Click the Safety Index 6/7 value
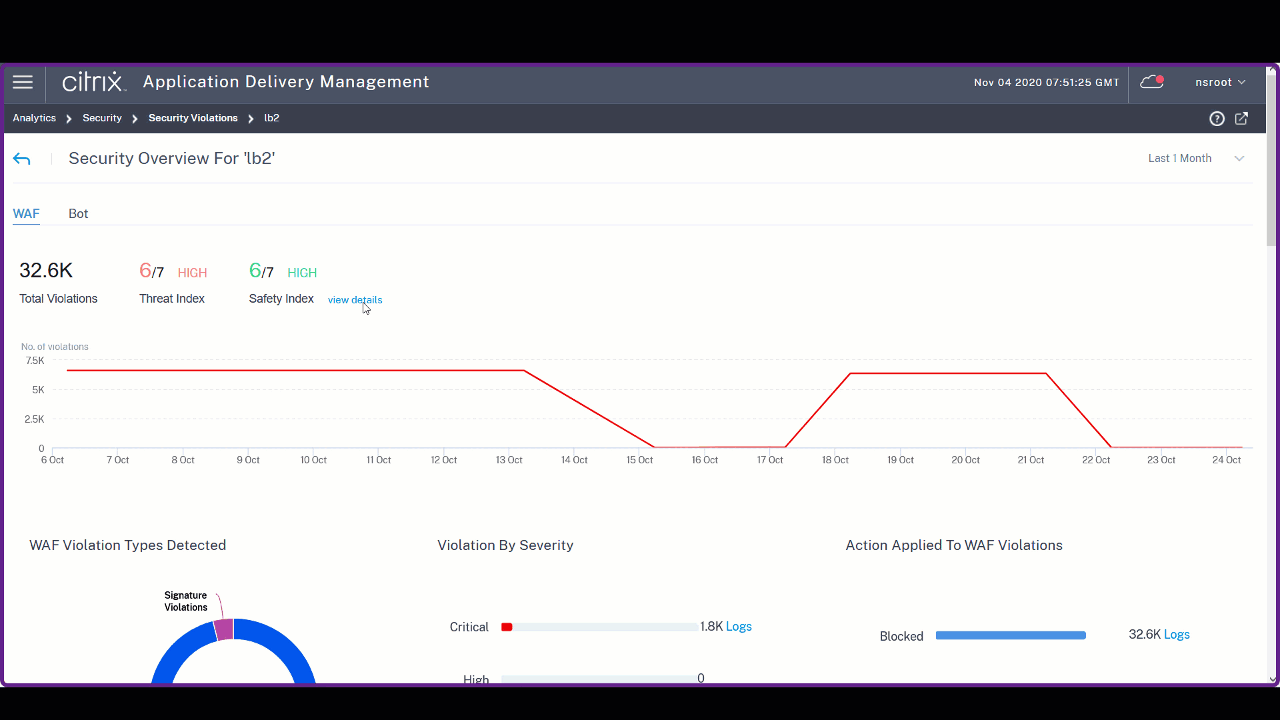Image resolution: width=1280 pixels, height=720 pixels. coord(261,271)
